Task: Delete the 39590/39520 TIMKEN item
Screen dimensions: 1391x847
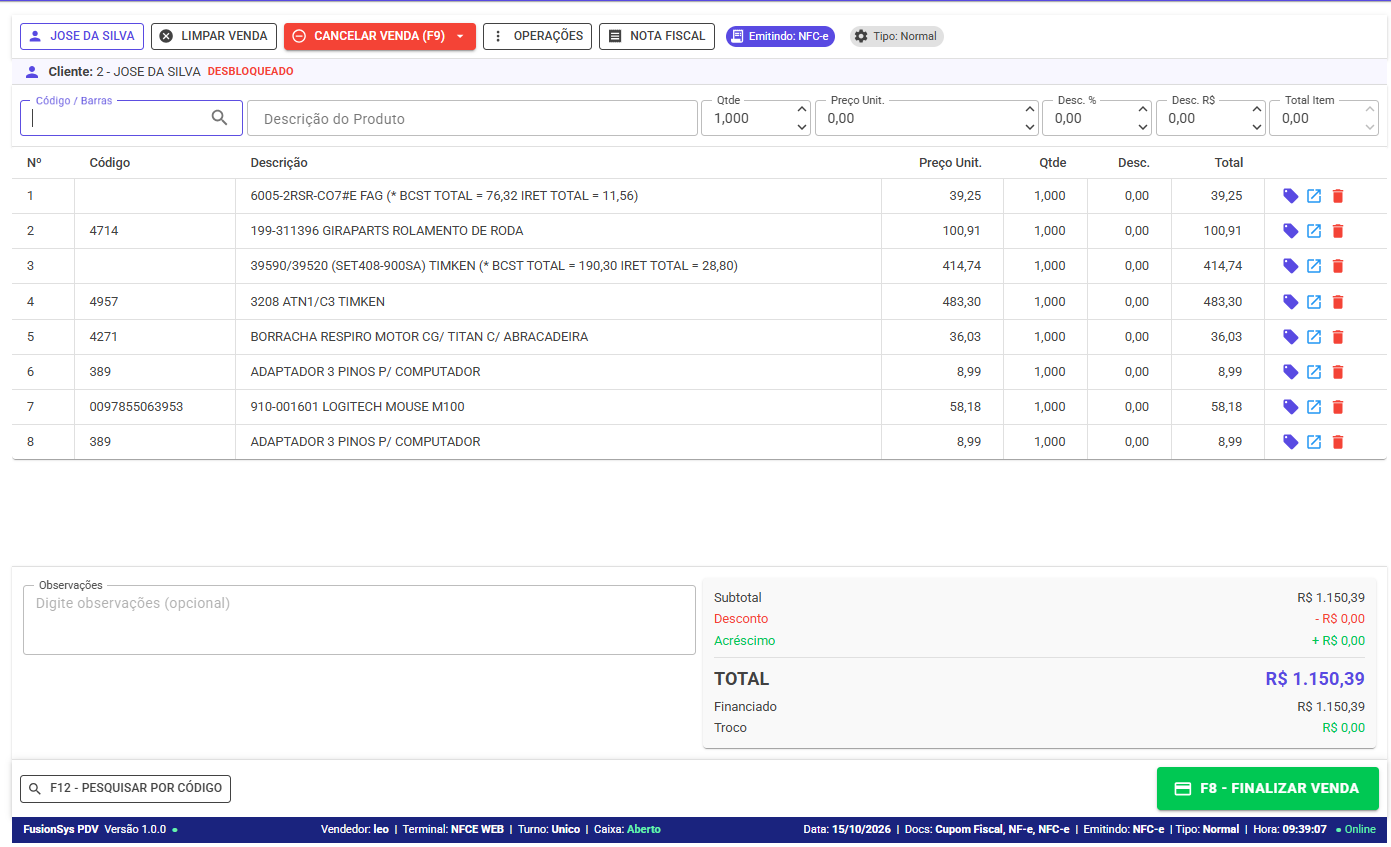Action: click(x=1338, y=266)
